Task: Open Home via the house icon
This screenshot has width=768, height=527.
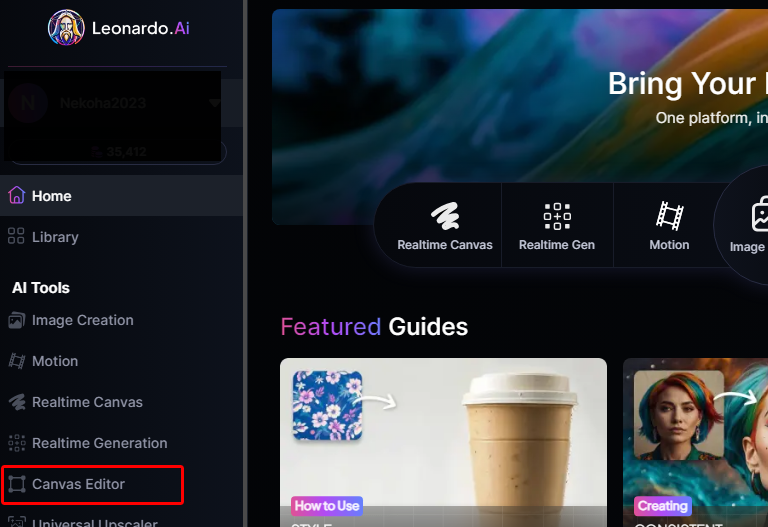Action: pos(17,195)
